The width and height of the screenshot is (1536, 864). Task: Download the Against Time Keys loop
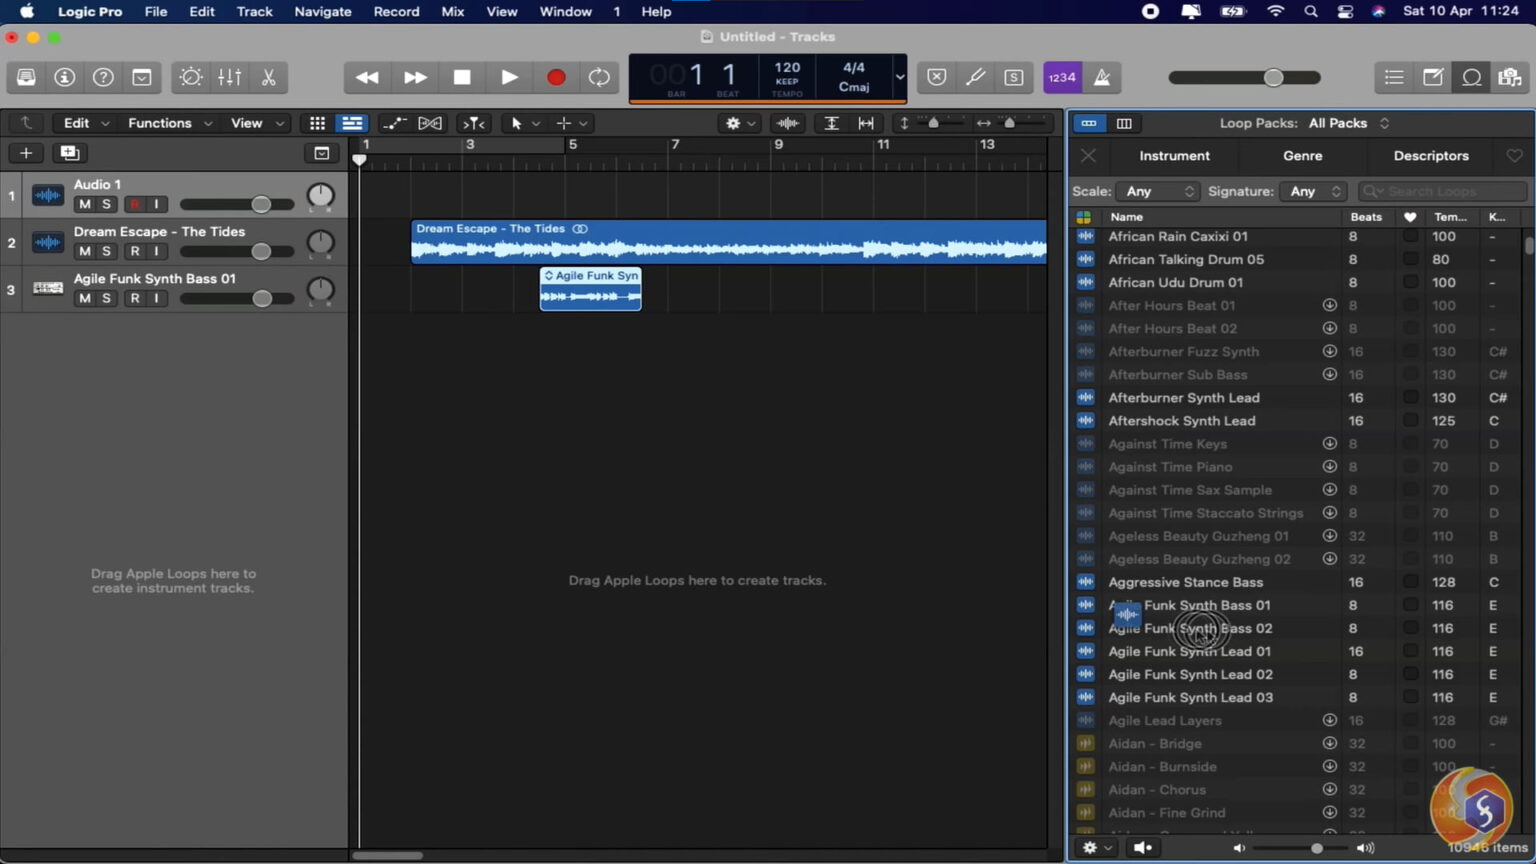coord(1329,443)
